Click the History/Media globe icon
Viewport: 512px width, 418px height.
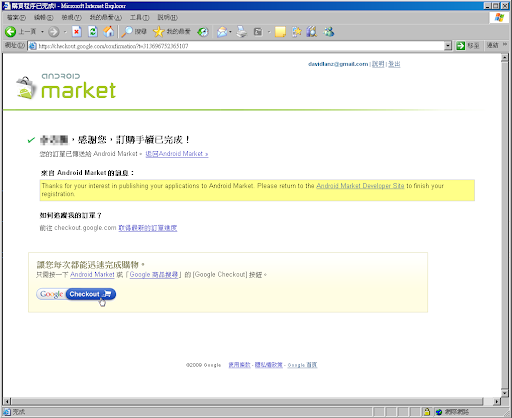coord(203,32)
